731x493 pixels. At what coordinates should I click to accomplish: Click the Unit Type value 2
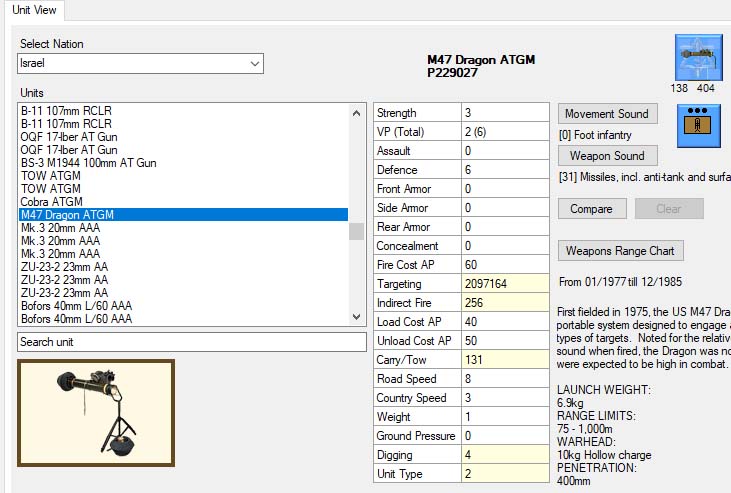point(505,474)
